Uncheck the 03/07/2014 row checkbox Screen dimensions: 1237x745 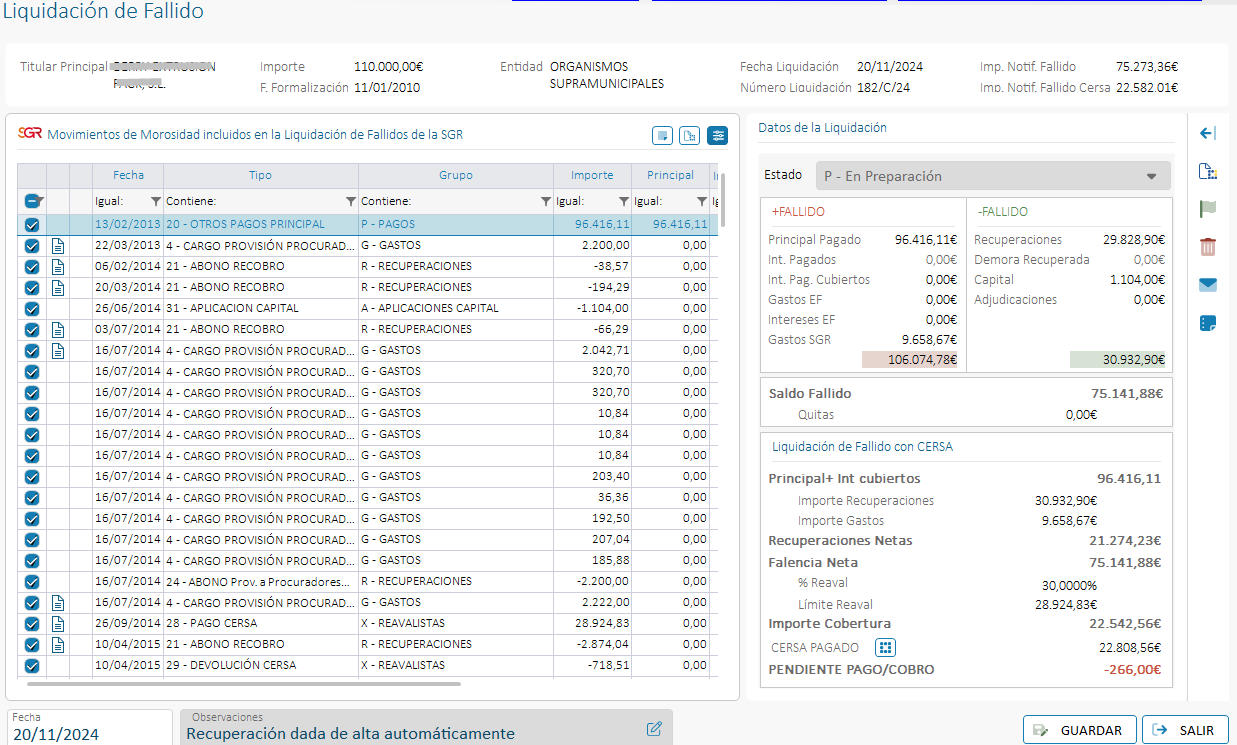tap(31, 329)
